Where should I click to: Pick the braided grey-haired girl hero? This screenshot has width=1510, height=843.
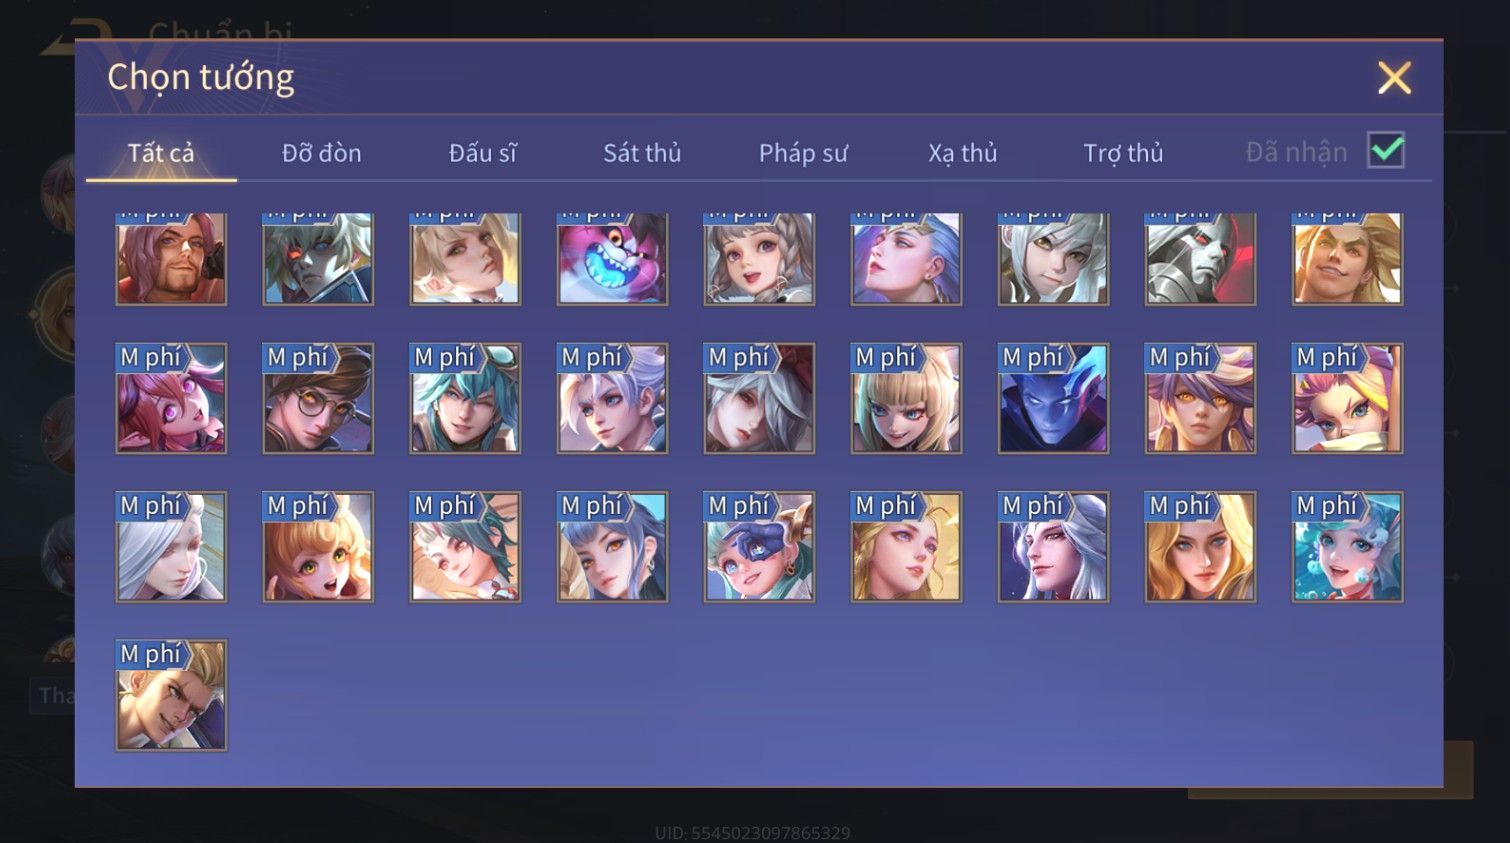pos(759,258)
